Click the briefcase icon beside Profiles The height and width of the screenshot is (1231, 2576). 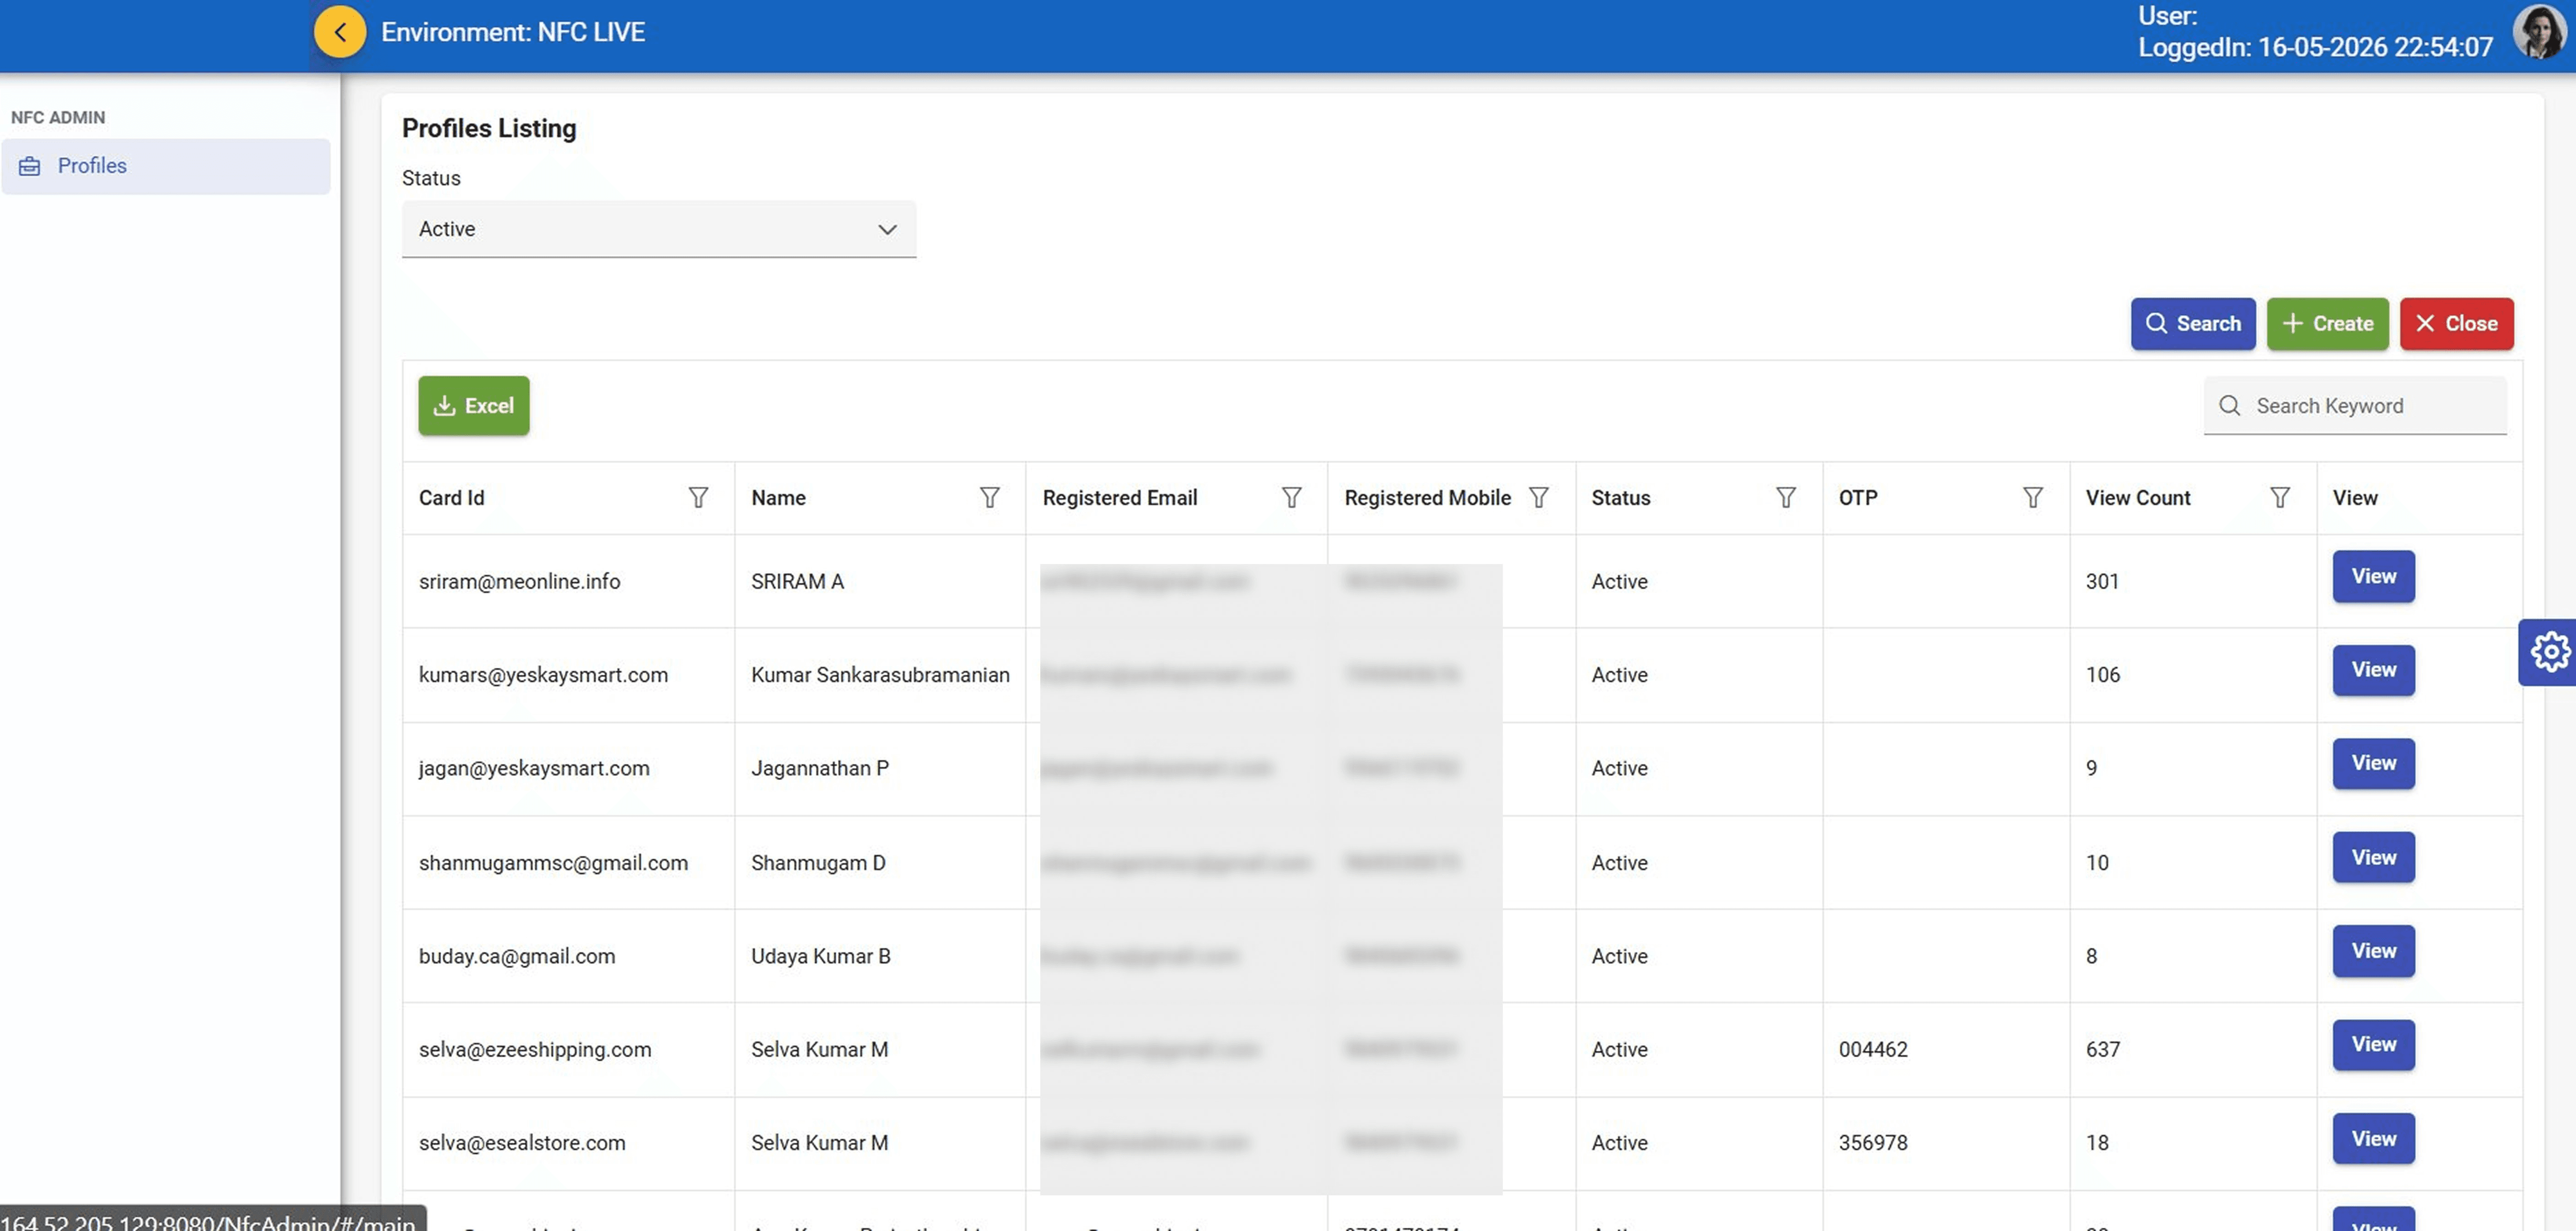(x=30, y=166)
